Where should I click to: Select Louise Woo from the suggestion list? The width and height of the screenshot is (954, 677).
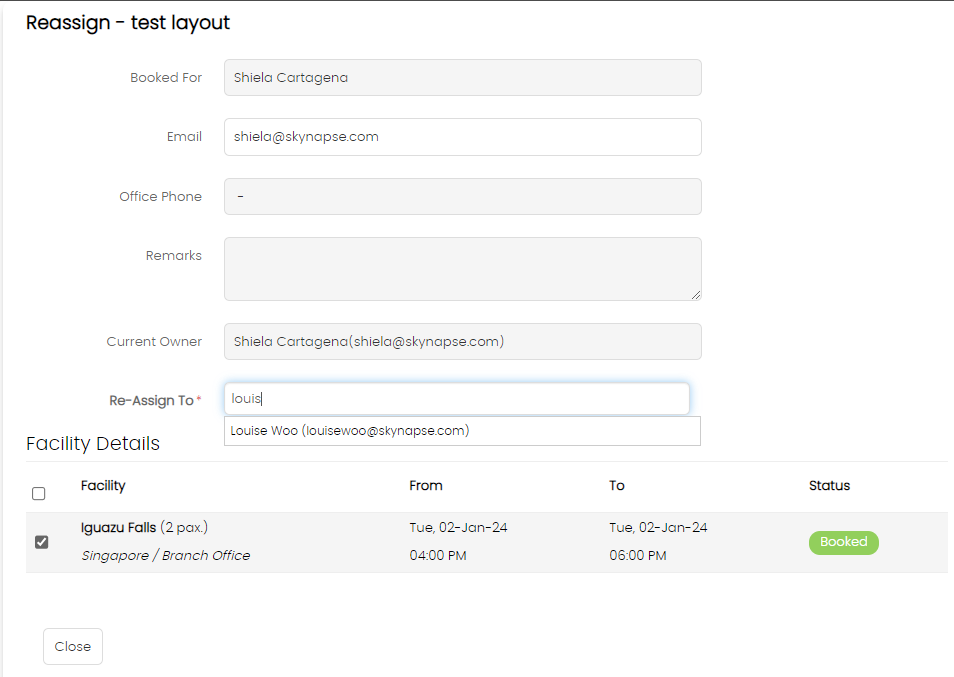pos(350,431)
